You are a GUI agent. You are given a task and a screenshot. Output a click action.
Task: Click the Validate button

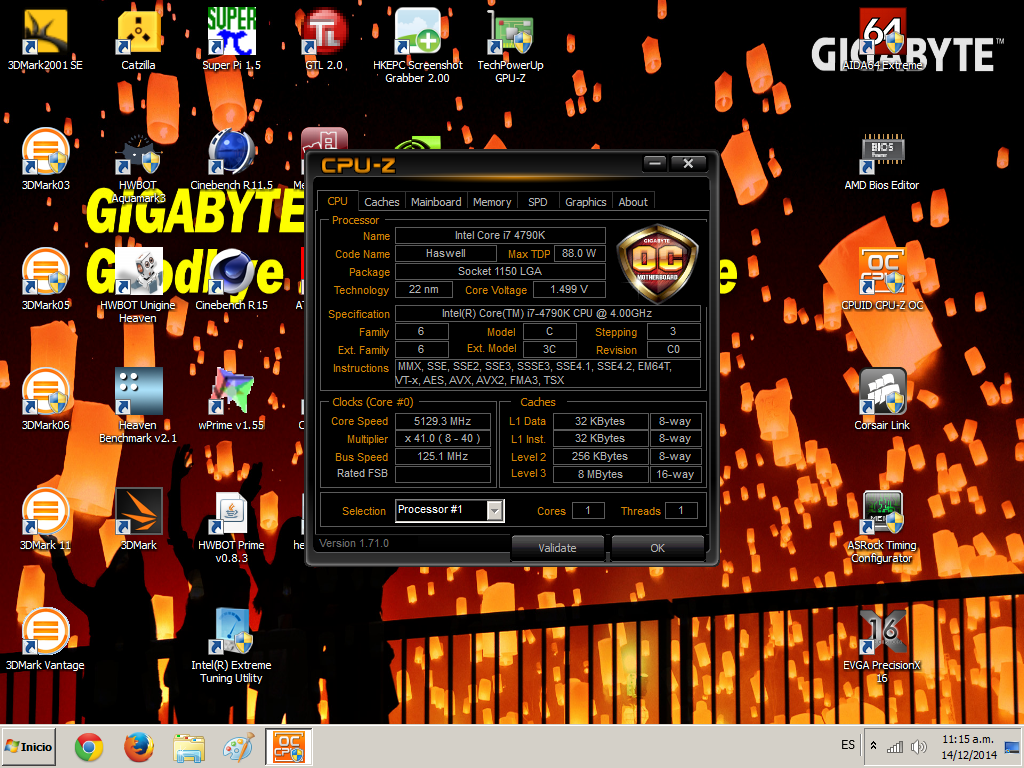[x=557, y=548]
